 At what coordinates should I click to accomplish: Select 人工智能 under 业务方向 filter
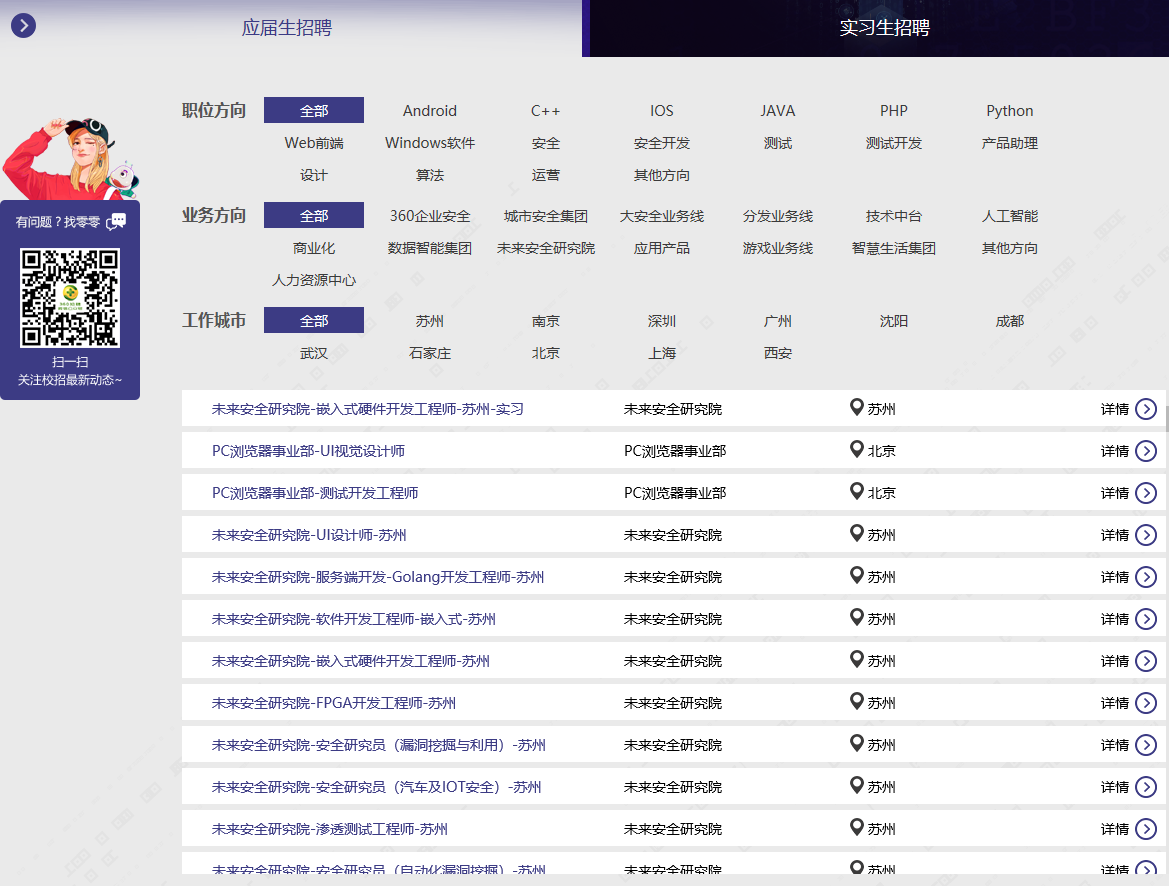tap(1009, 216)
